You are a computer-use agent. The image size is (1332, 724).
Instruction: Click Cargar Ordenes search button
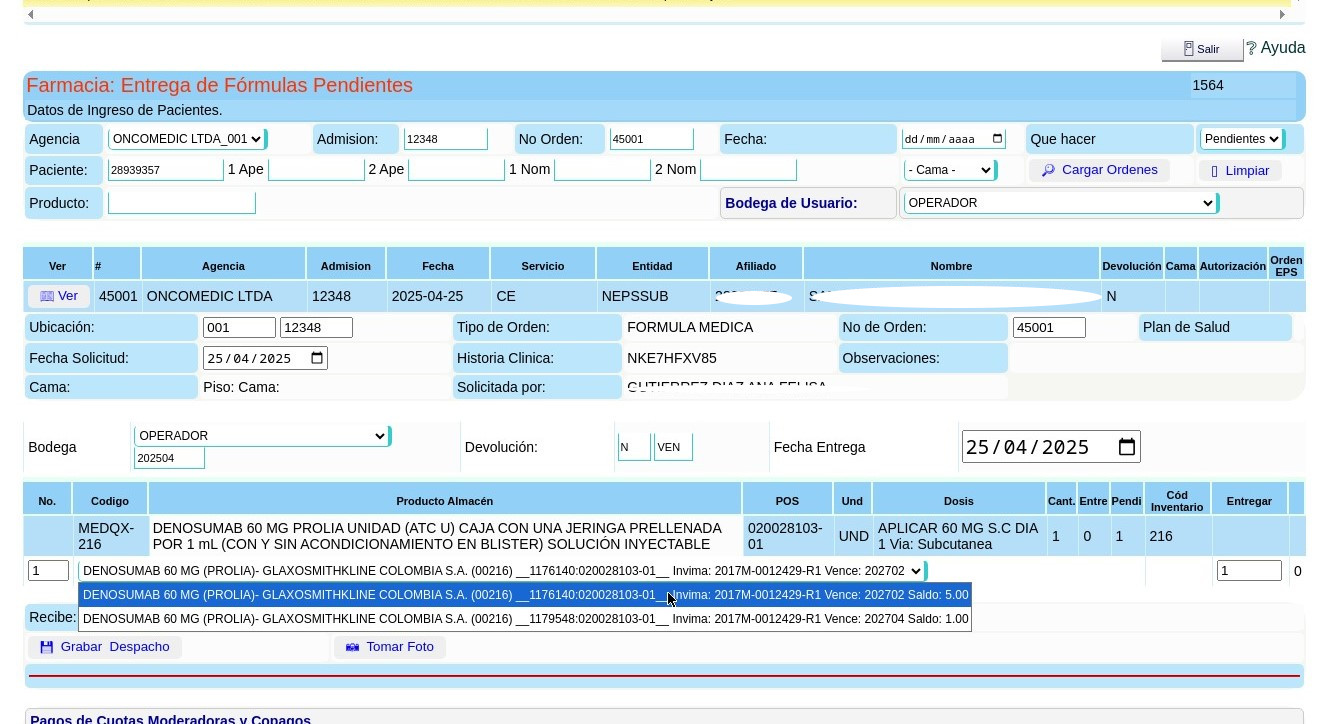point(1098,170)
